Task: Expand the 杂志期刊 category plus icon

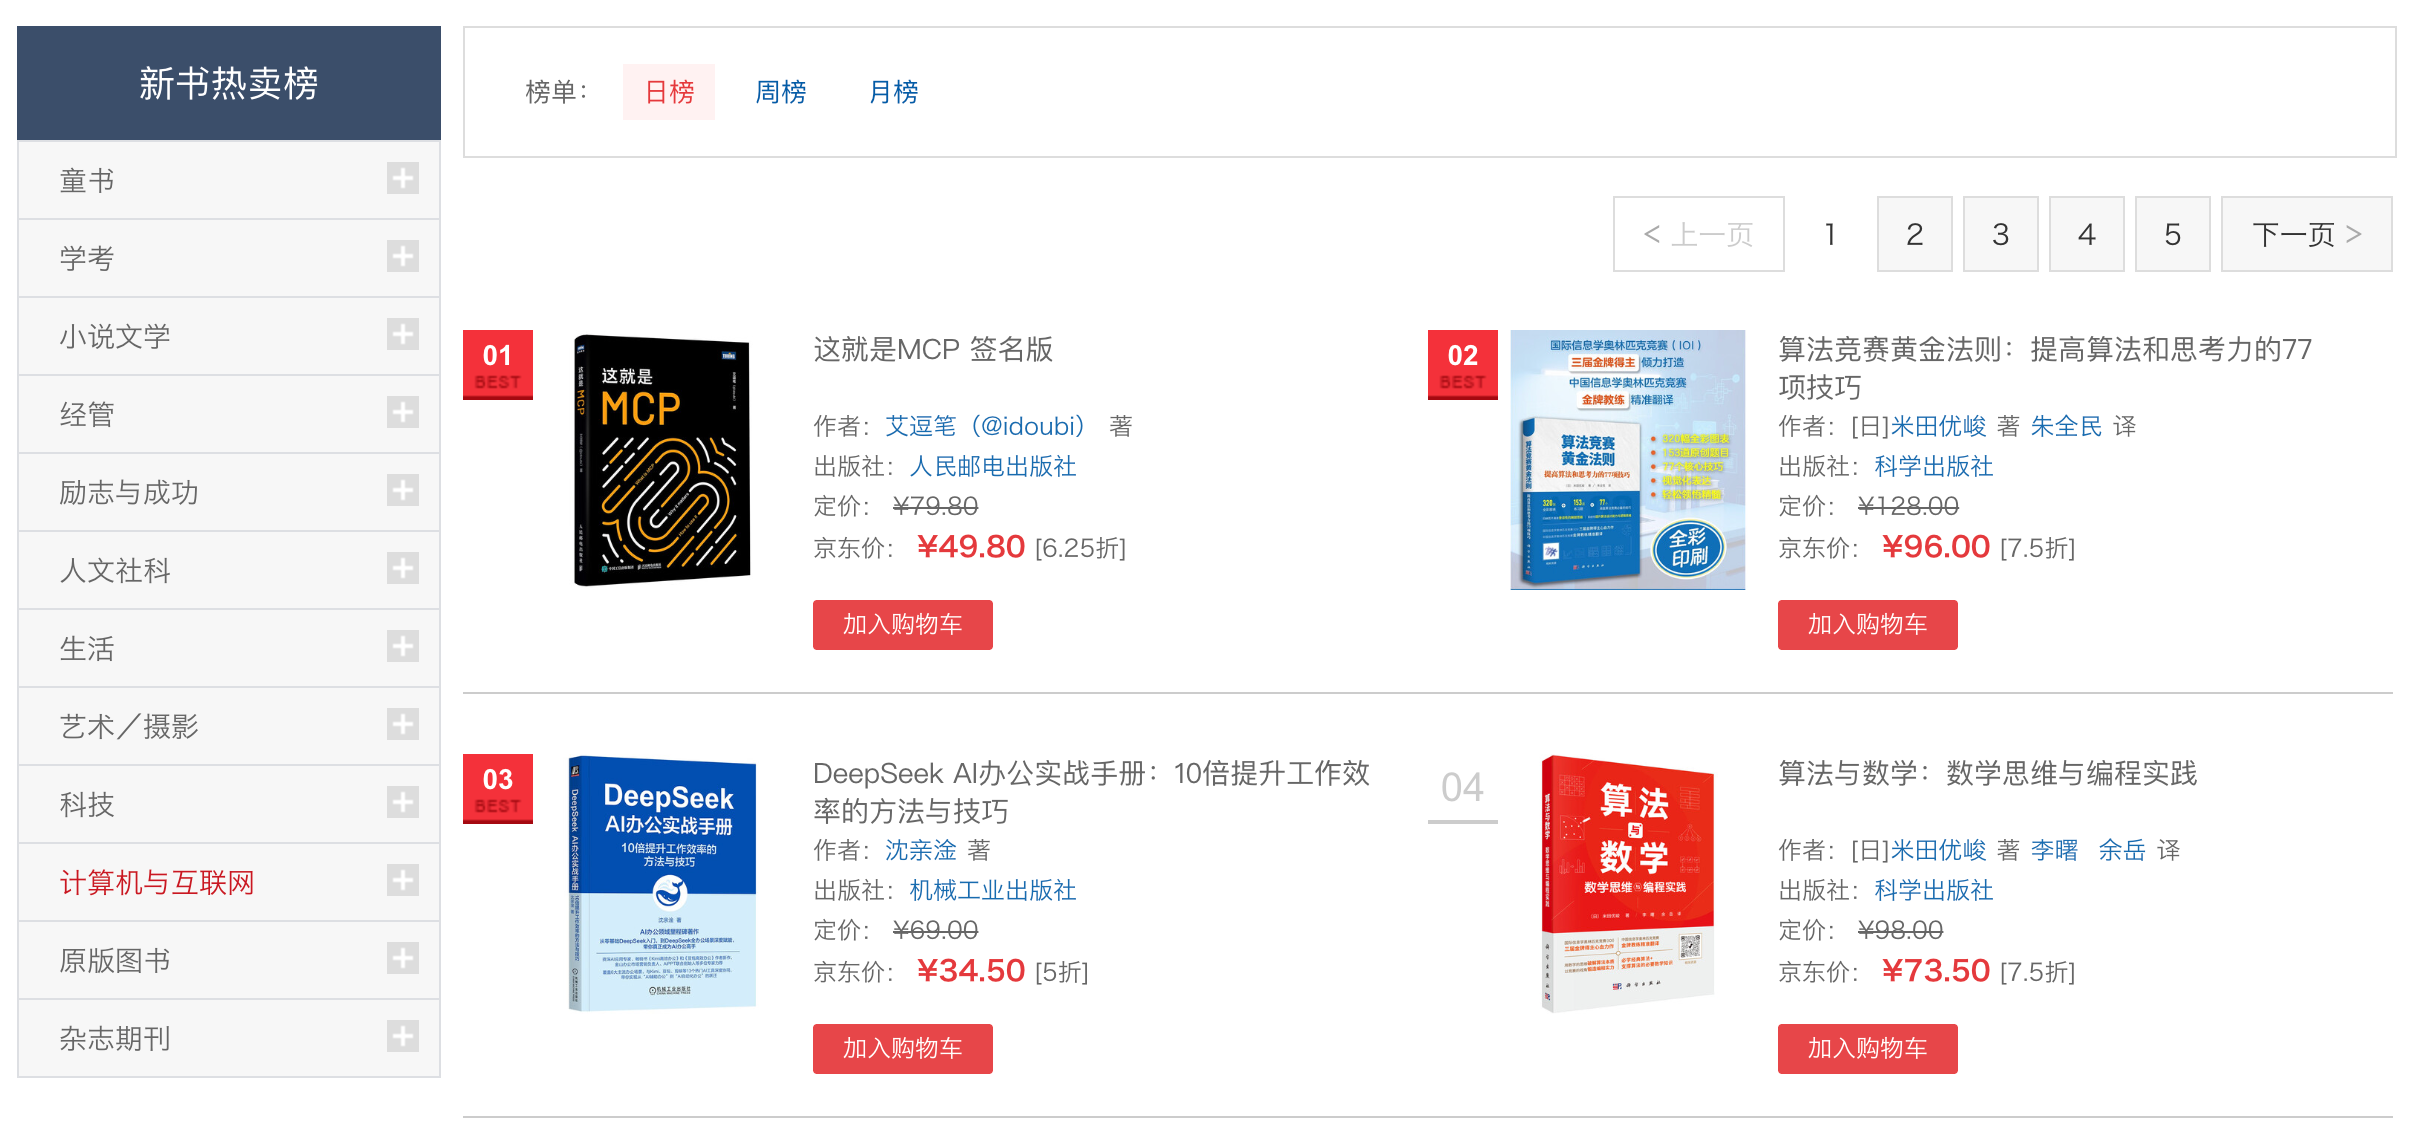Action: point(402,1037)
